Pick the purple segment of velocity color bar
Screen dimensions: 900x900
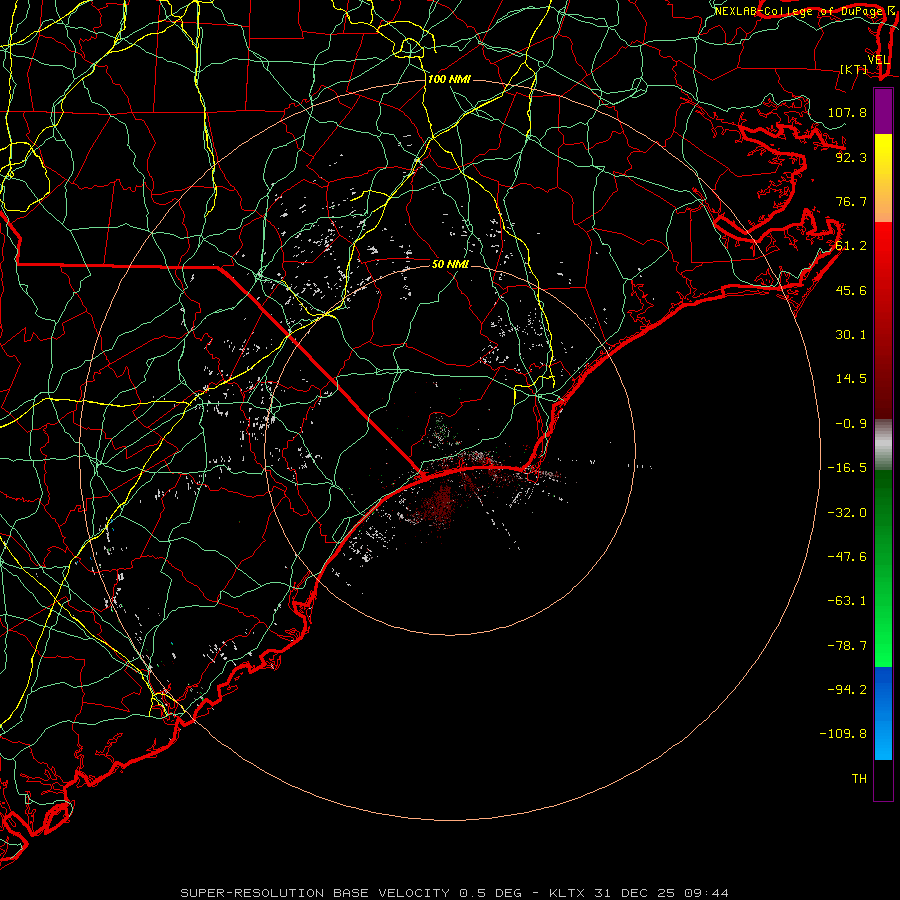[x=883, y=111]
